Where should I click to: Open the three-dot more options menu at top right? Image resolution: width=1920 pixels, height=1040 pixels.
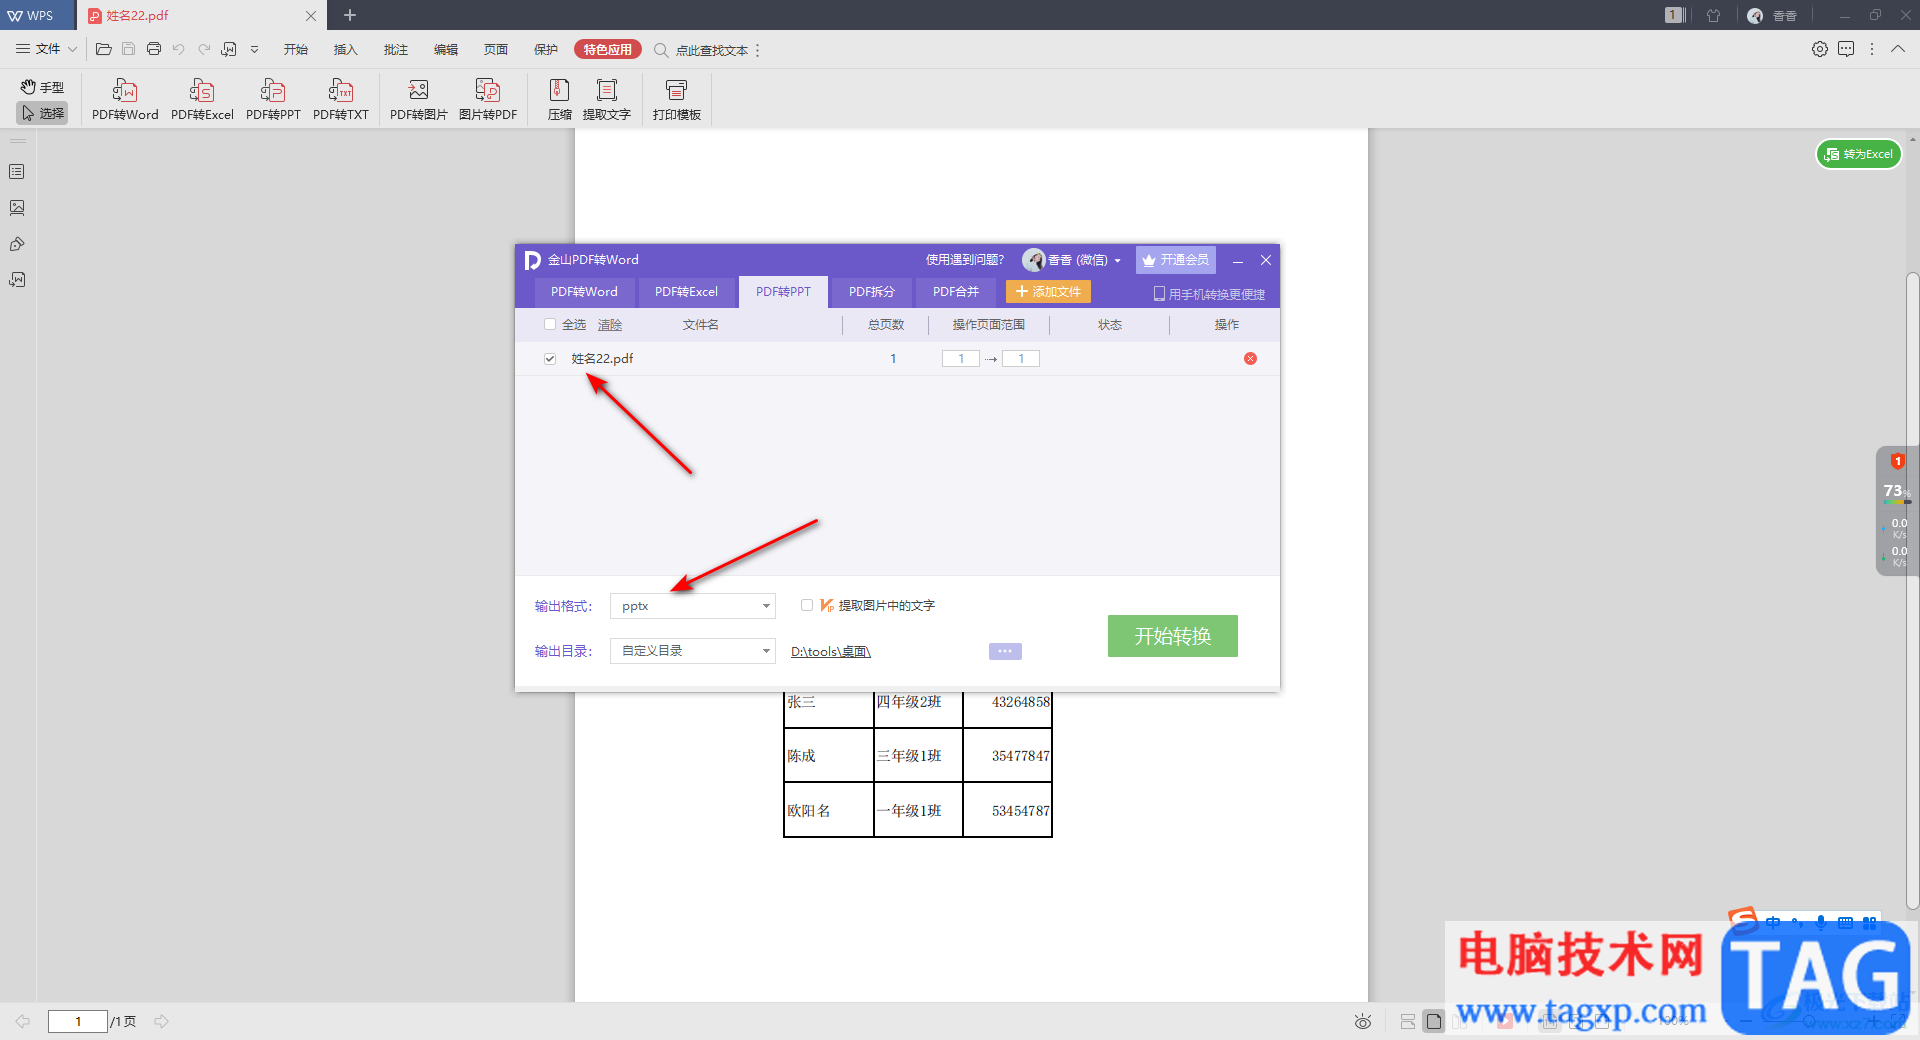pos(1872,49)
